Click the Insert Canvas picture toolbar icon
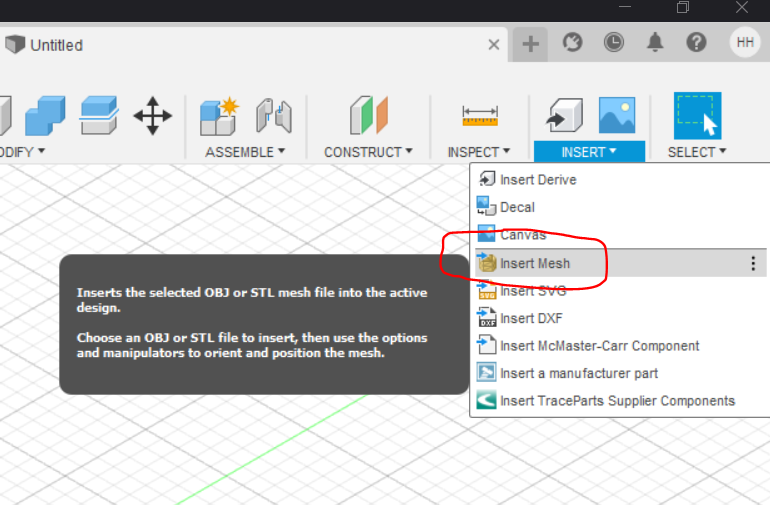Viewport: 770px width, 505px height. [617, 115]
